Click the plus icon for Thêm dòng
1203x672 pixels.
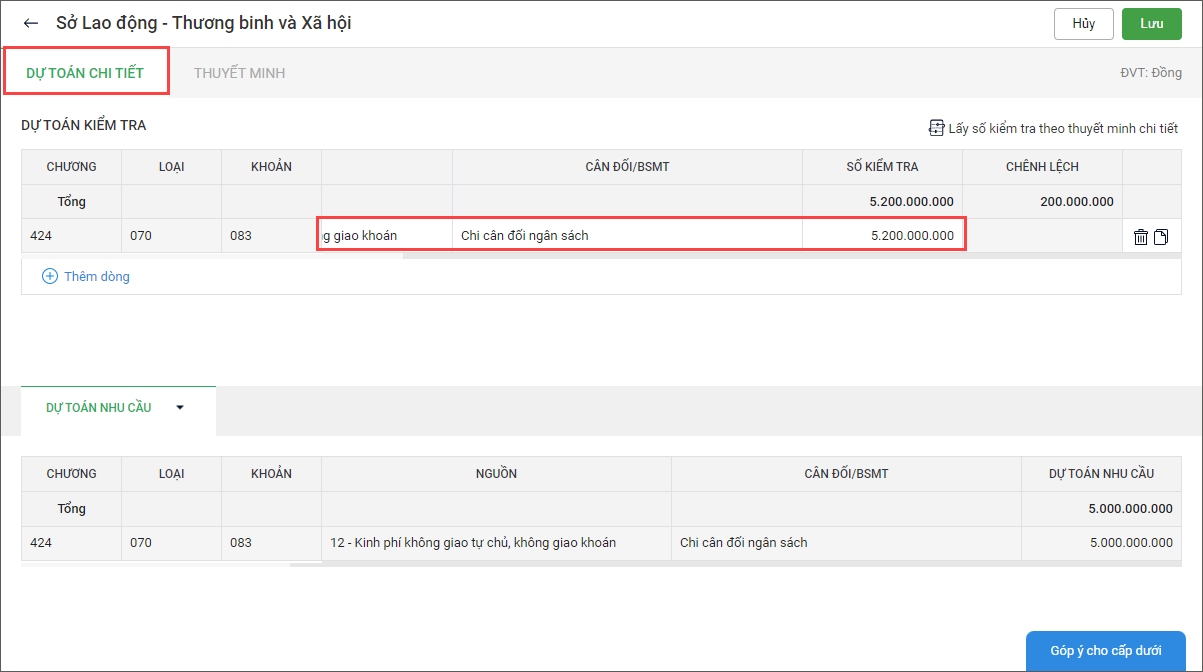coord(50,276)
